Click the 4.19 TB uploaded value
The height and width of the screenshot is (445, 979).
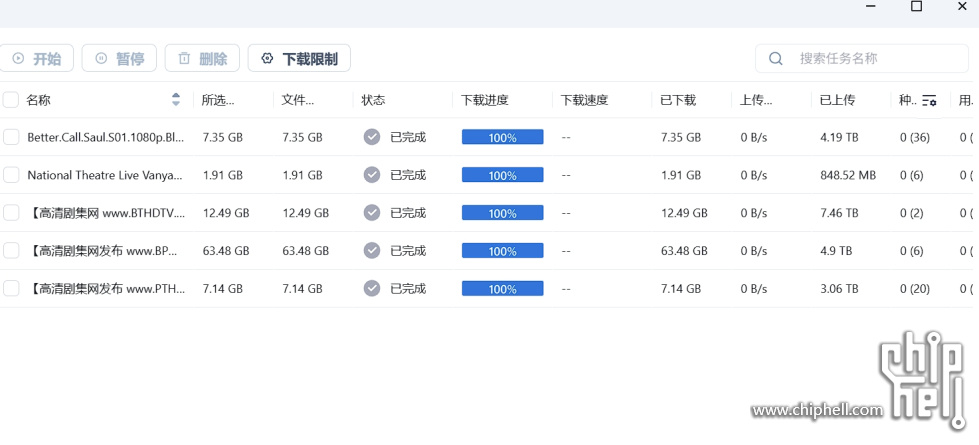click(x=839, y=137)
